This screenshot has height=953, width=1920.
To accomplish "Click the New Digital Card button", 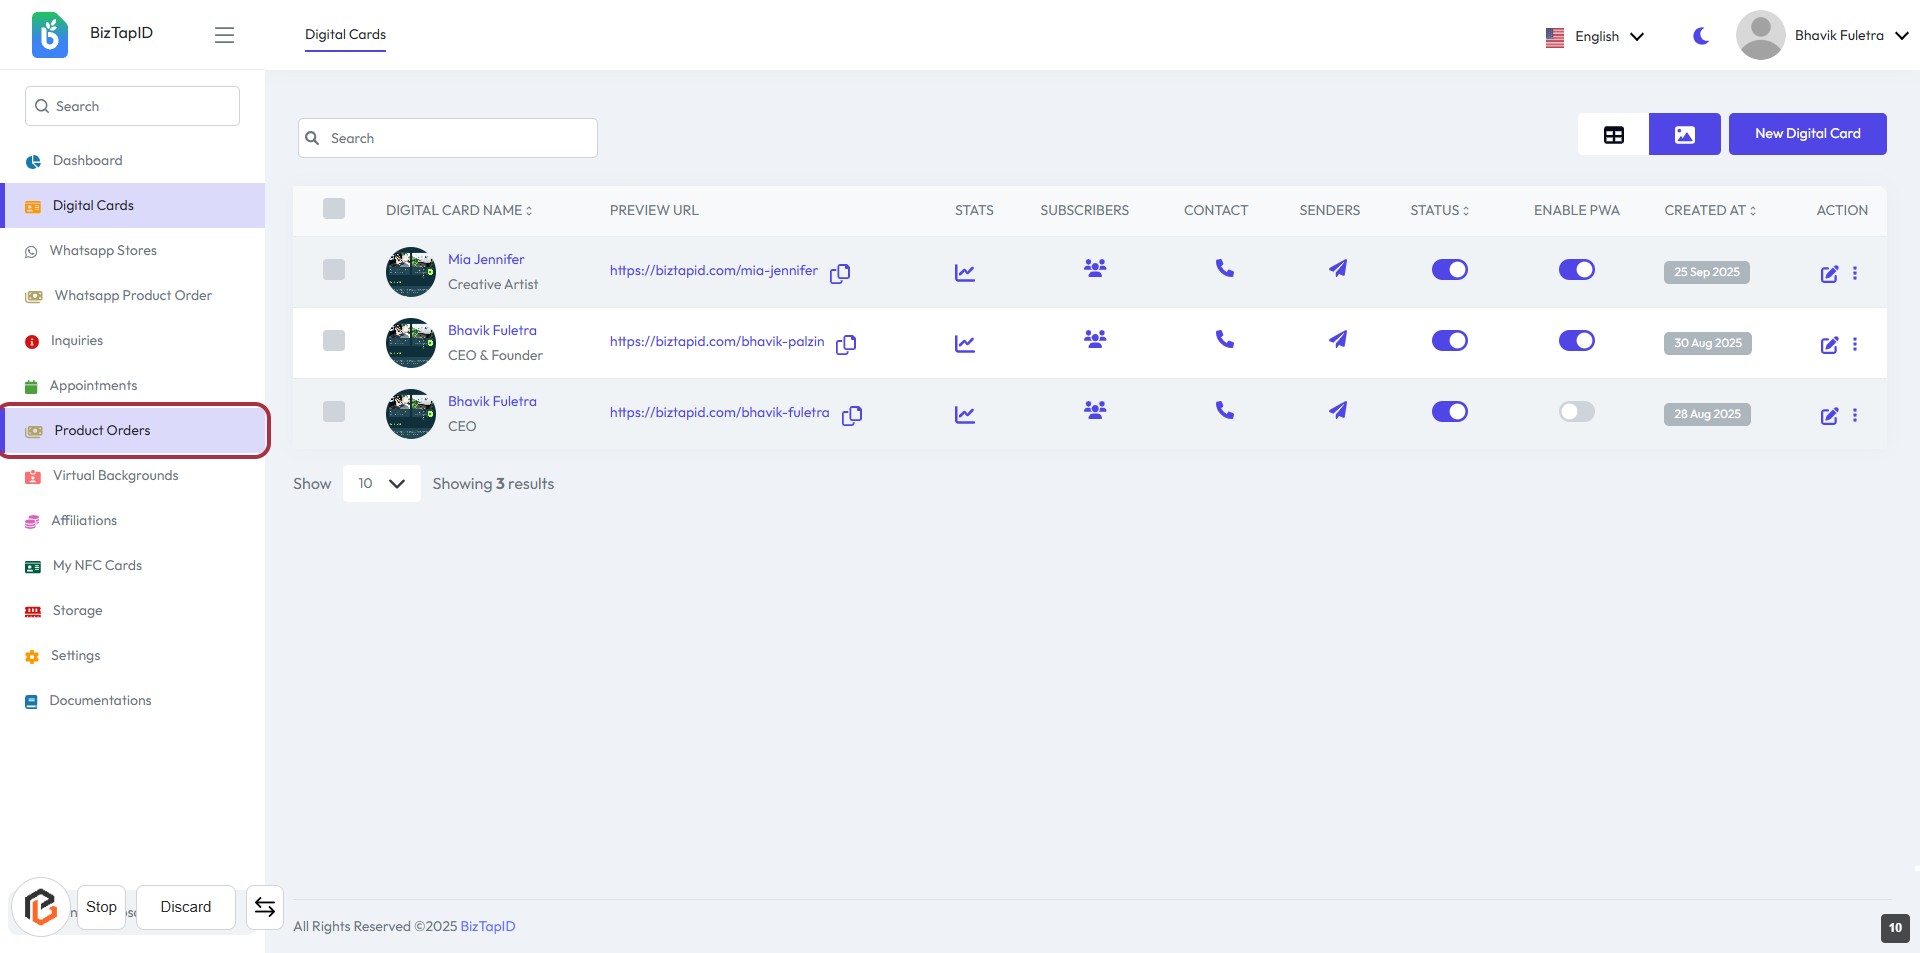I will tap(1807, 134).
